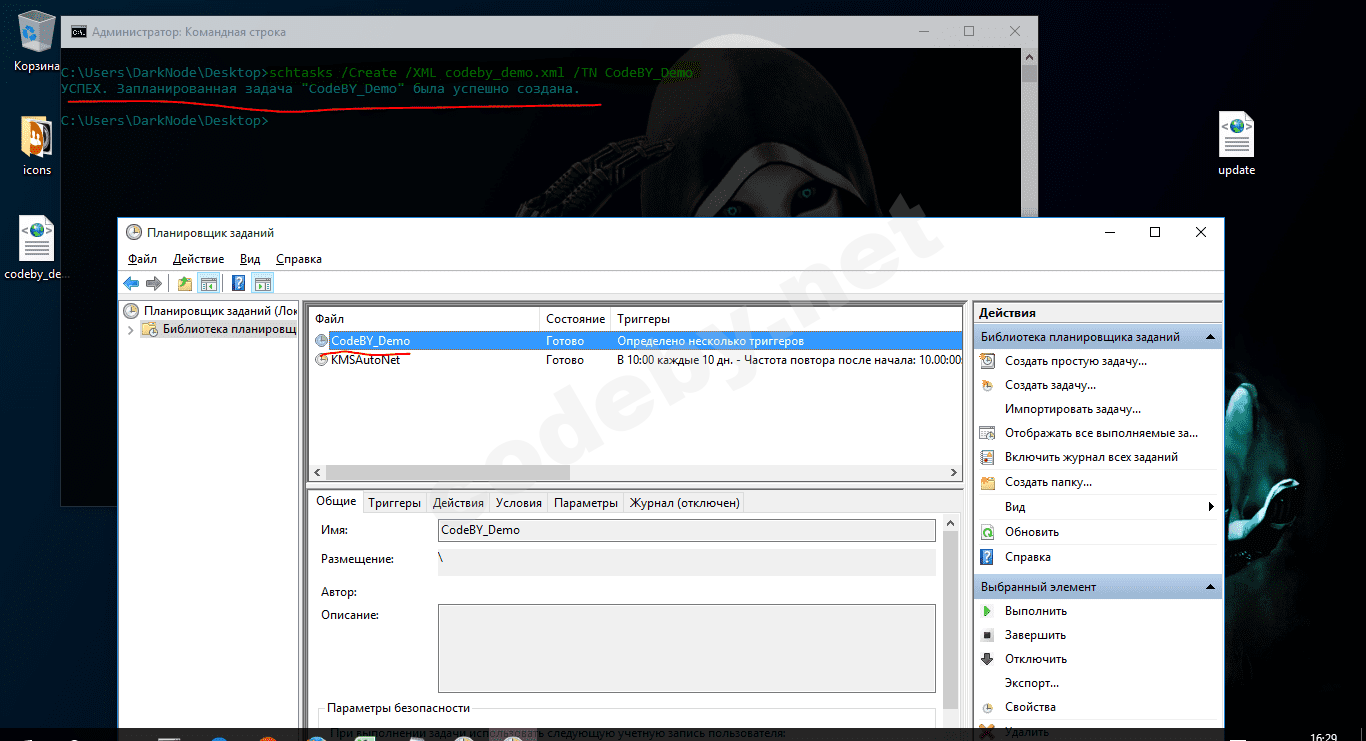
Task: Click the Включить журнал всех заданий link
Action: click(x=1091, y=457)
